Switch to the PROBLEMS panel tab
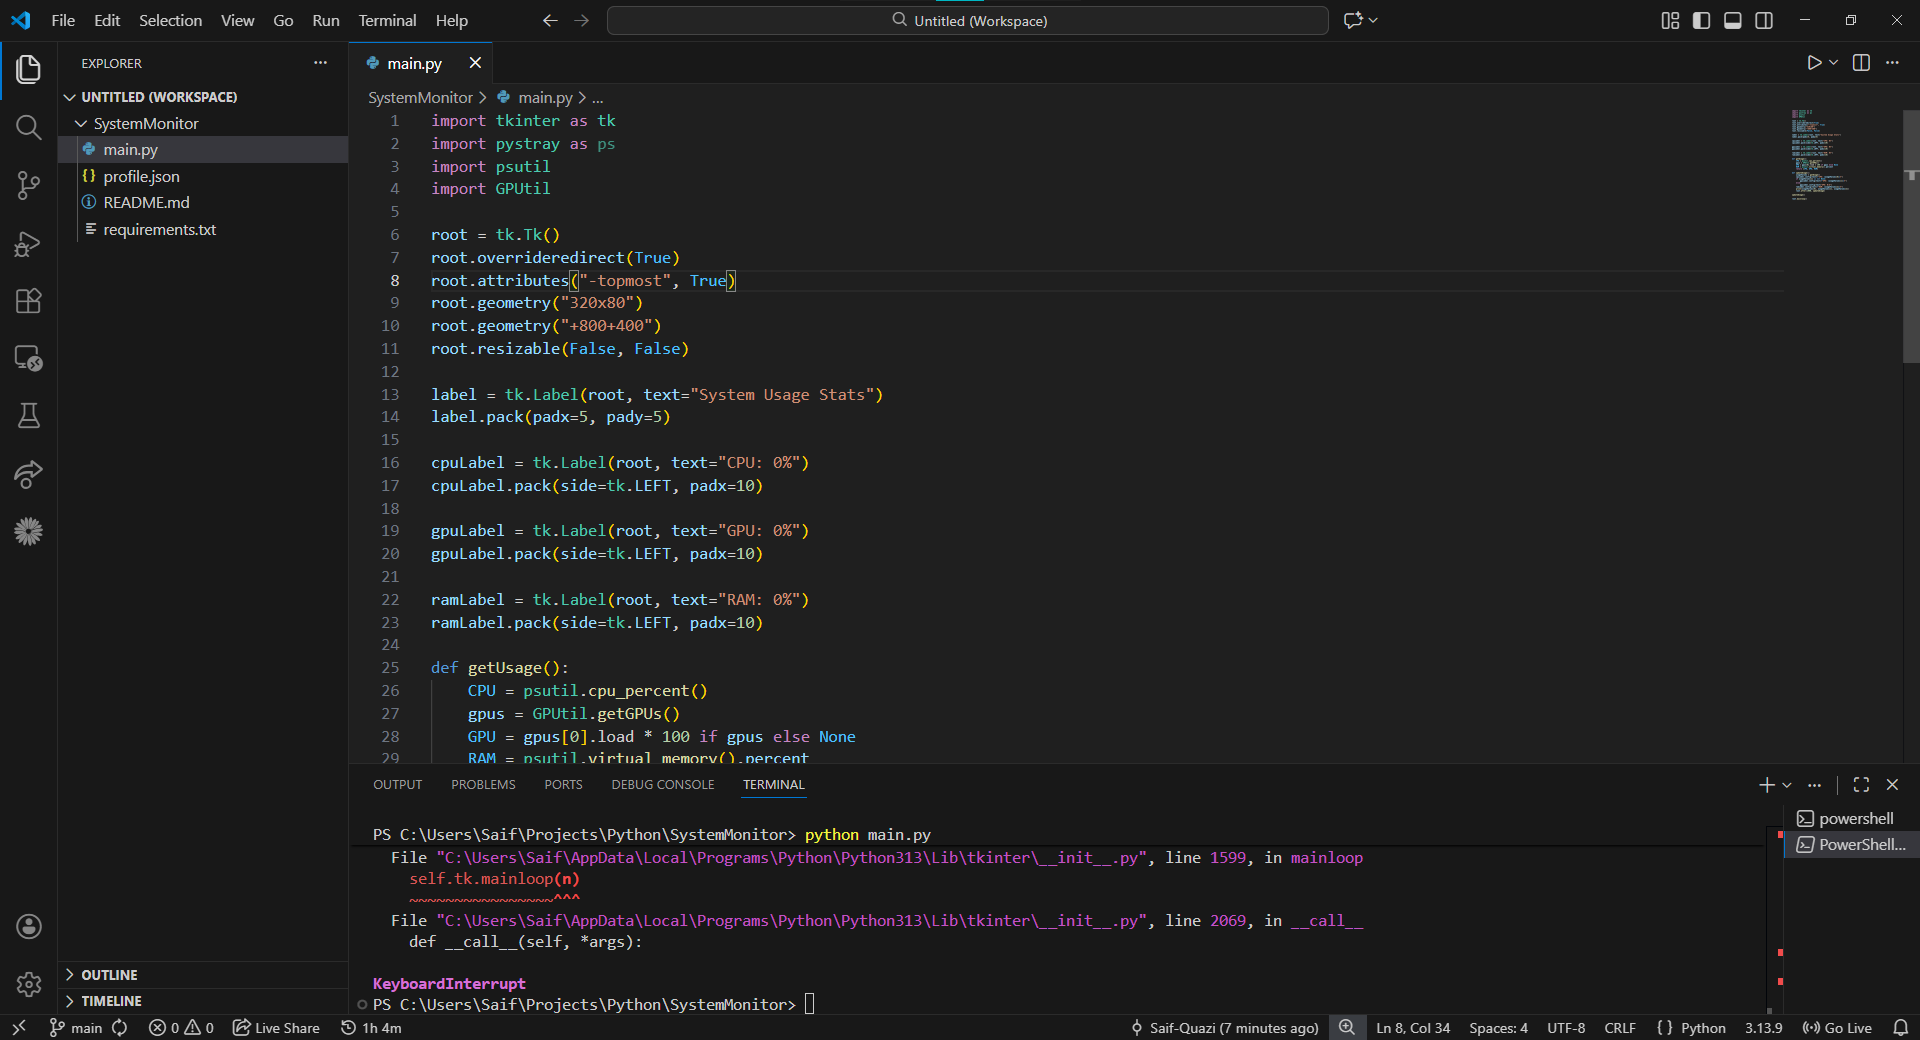1920x1040 pixels. pos(483,785)
